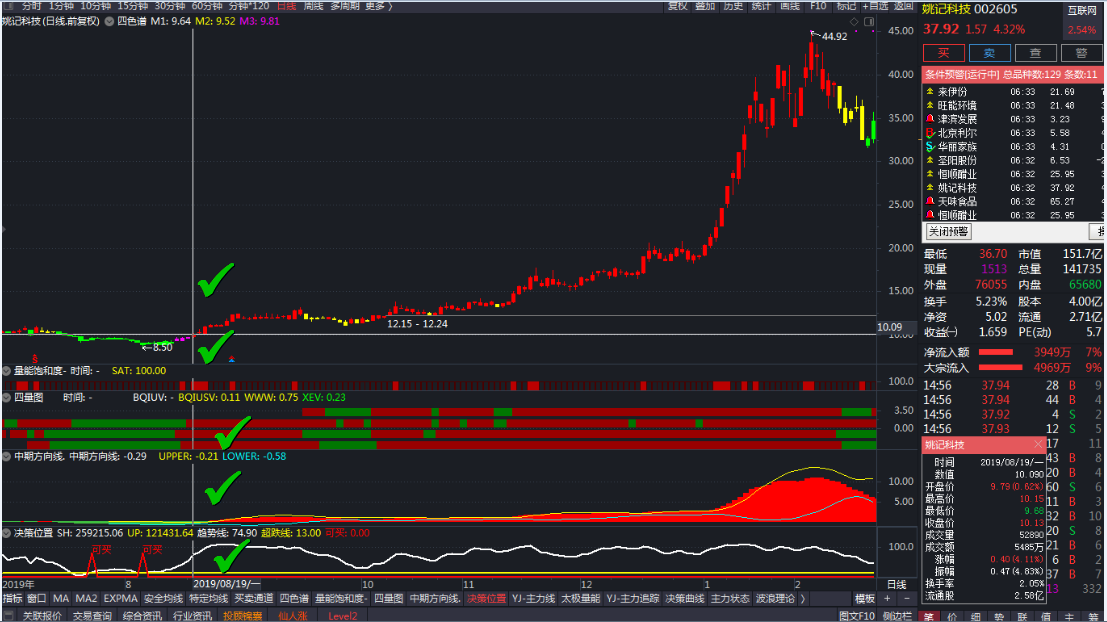Toggle the 量能饱和度 indicator panel circle
This screenshot has height=622, width=1107.
tap(7, 370)
